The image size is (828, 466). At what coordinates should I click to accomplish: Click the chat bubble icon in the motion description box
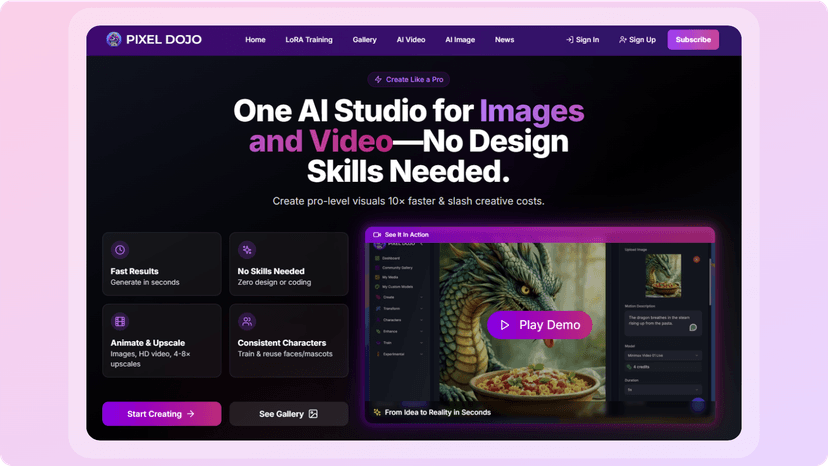coord(693,328)
